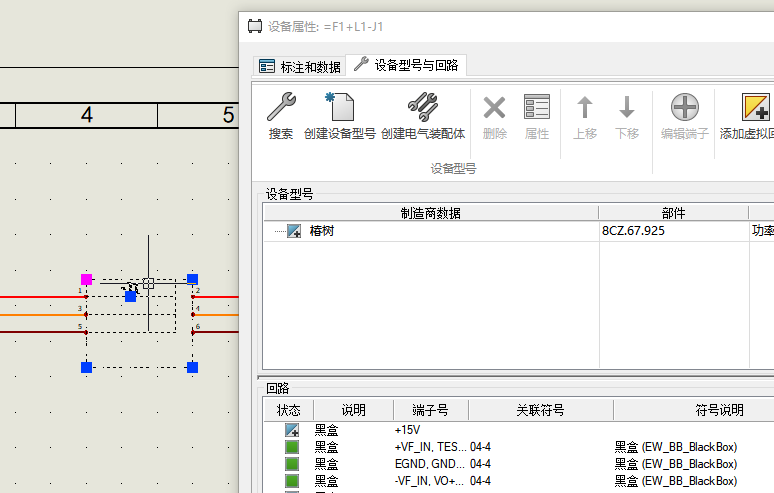The height and width of the screenshot is (493, 774).
Task: Click 创建设备型号 new document icon
Action: coord(340,107)
